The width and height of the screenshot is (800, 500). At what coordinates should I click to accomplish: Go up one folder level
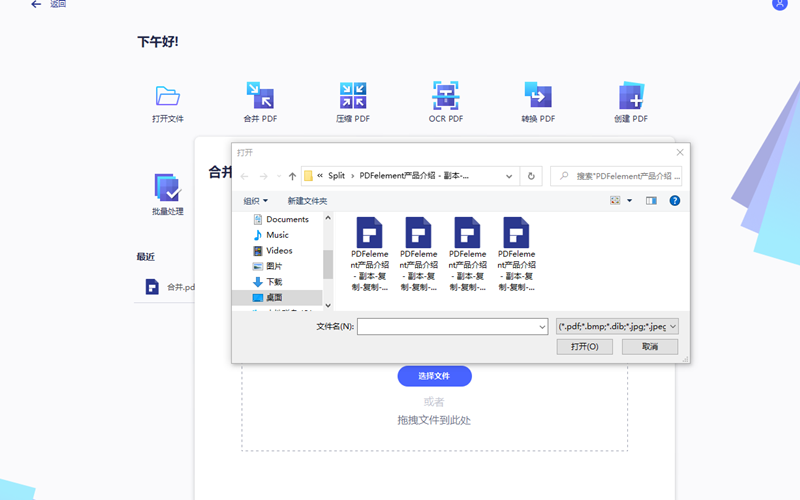(x=291, y=176)
